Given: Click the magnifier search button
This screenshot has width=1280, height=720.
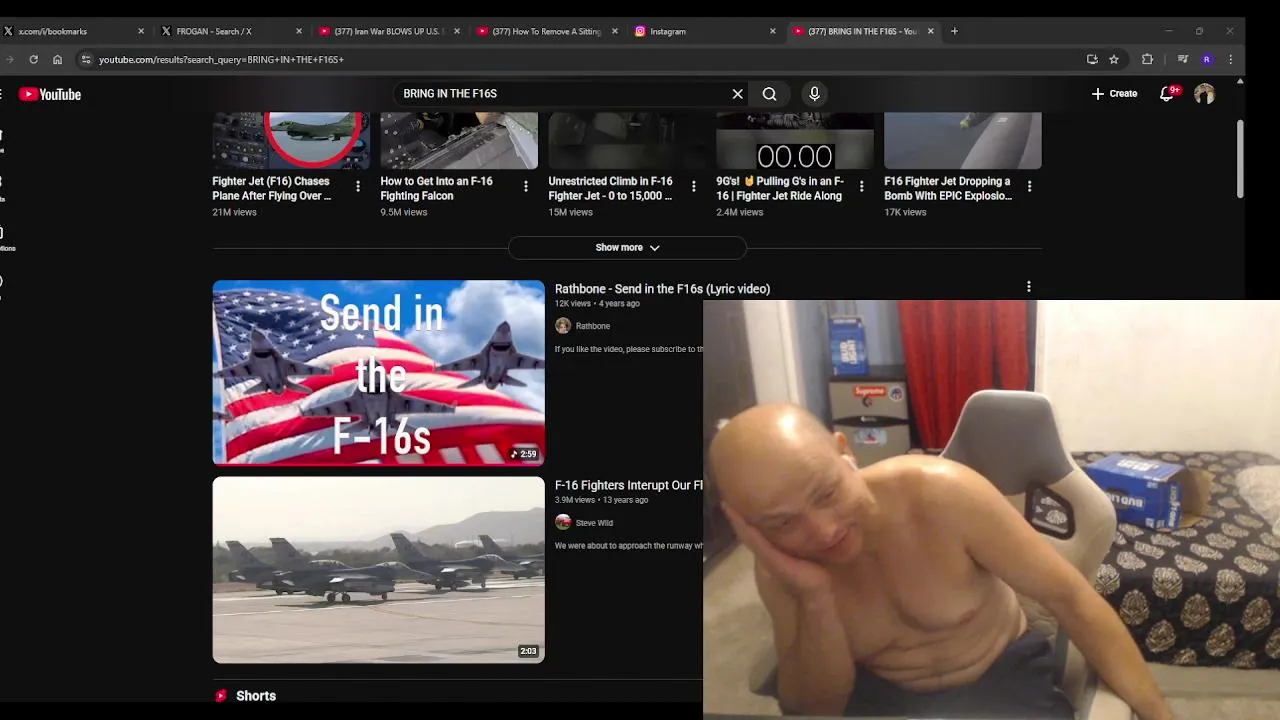Looking at the screenshot, I should click(x=769, y=94).
